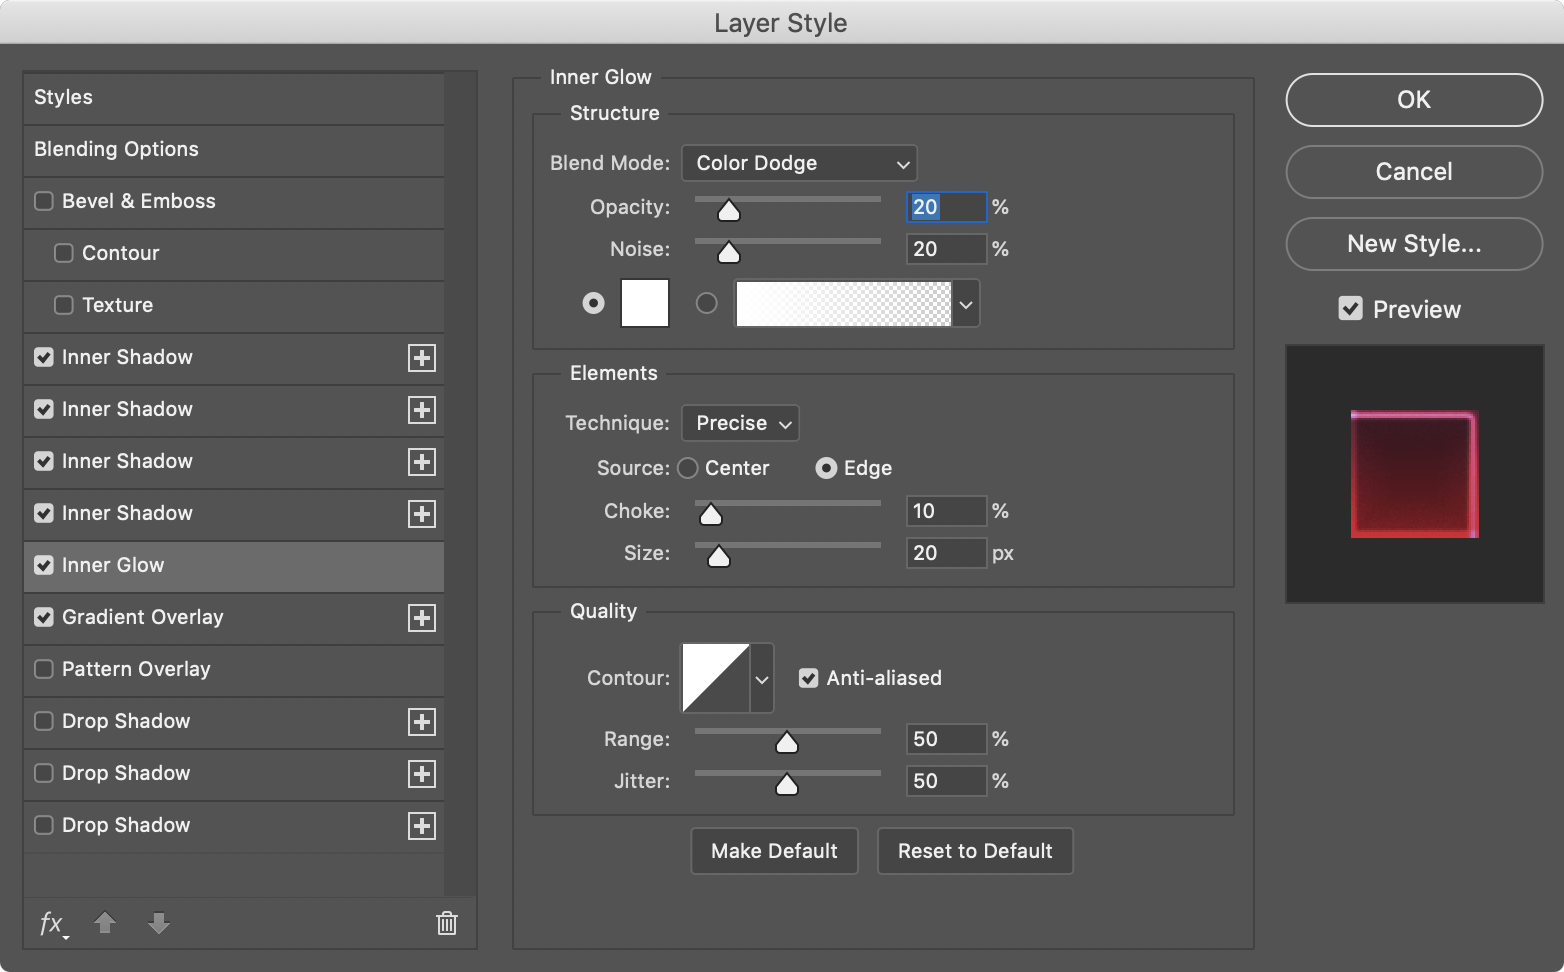Open the fx effects menu icon
The image size is (1564, 972).
tap(52, 923)
